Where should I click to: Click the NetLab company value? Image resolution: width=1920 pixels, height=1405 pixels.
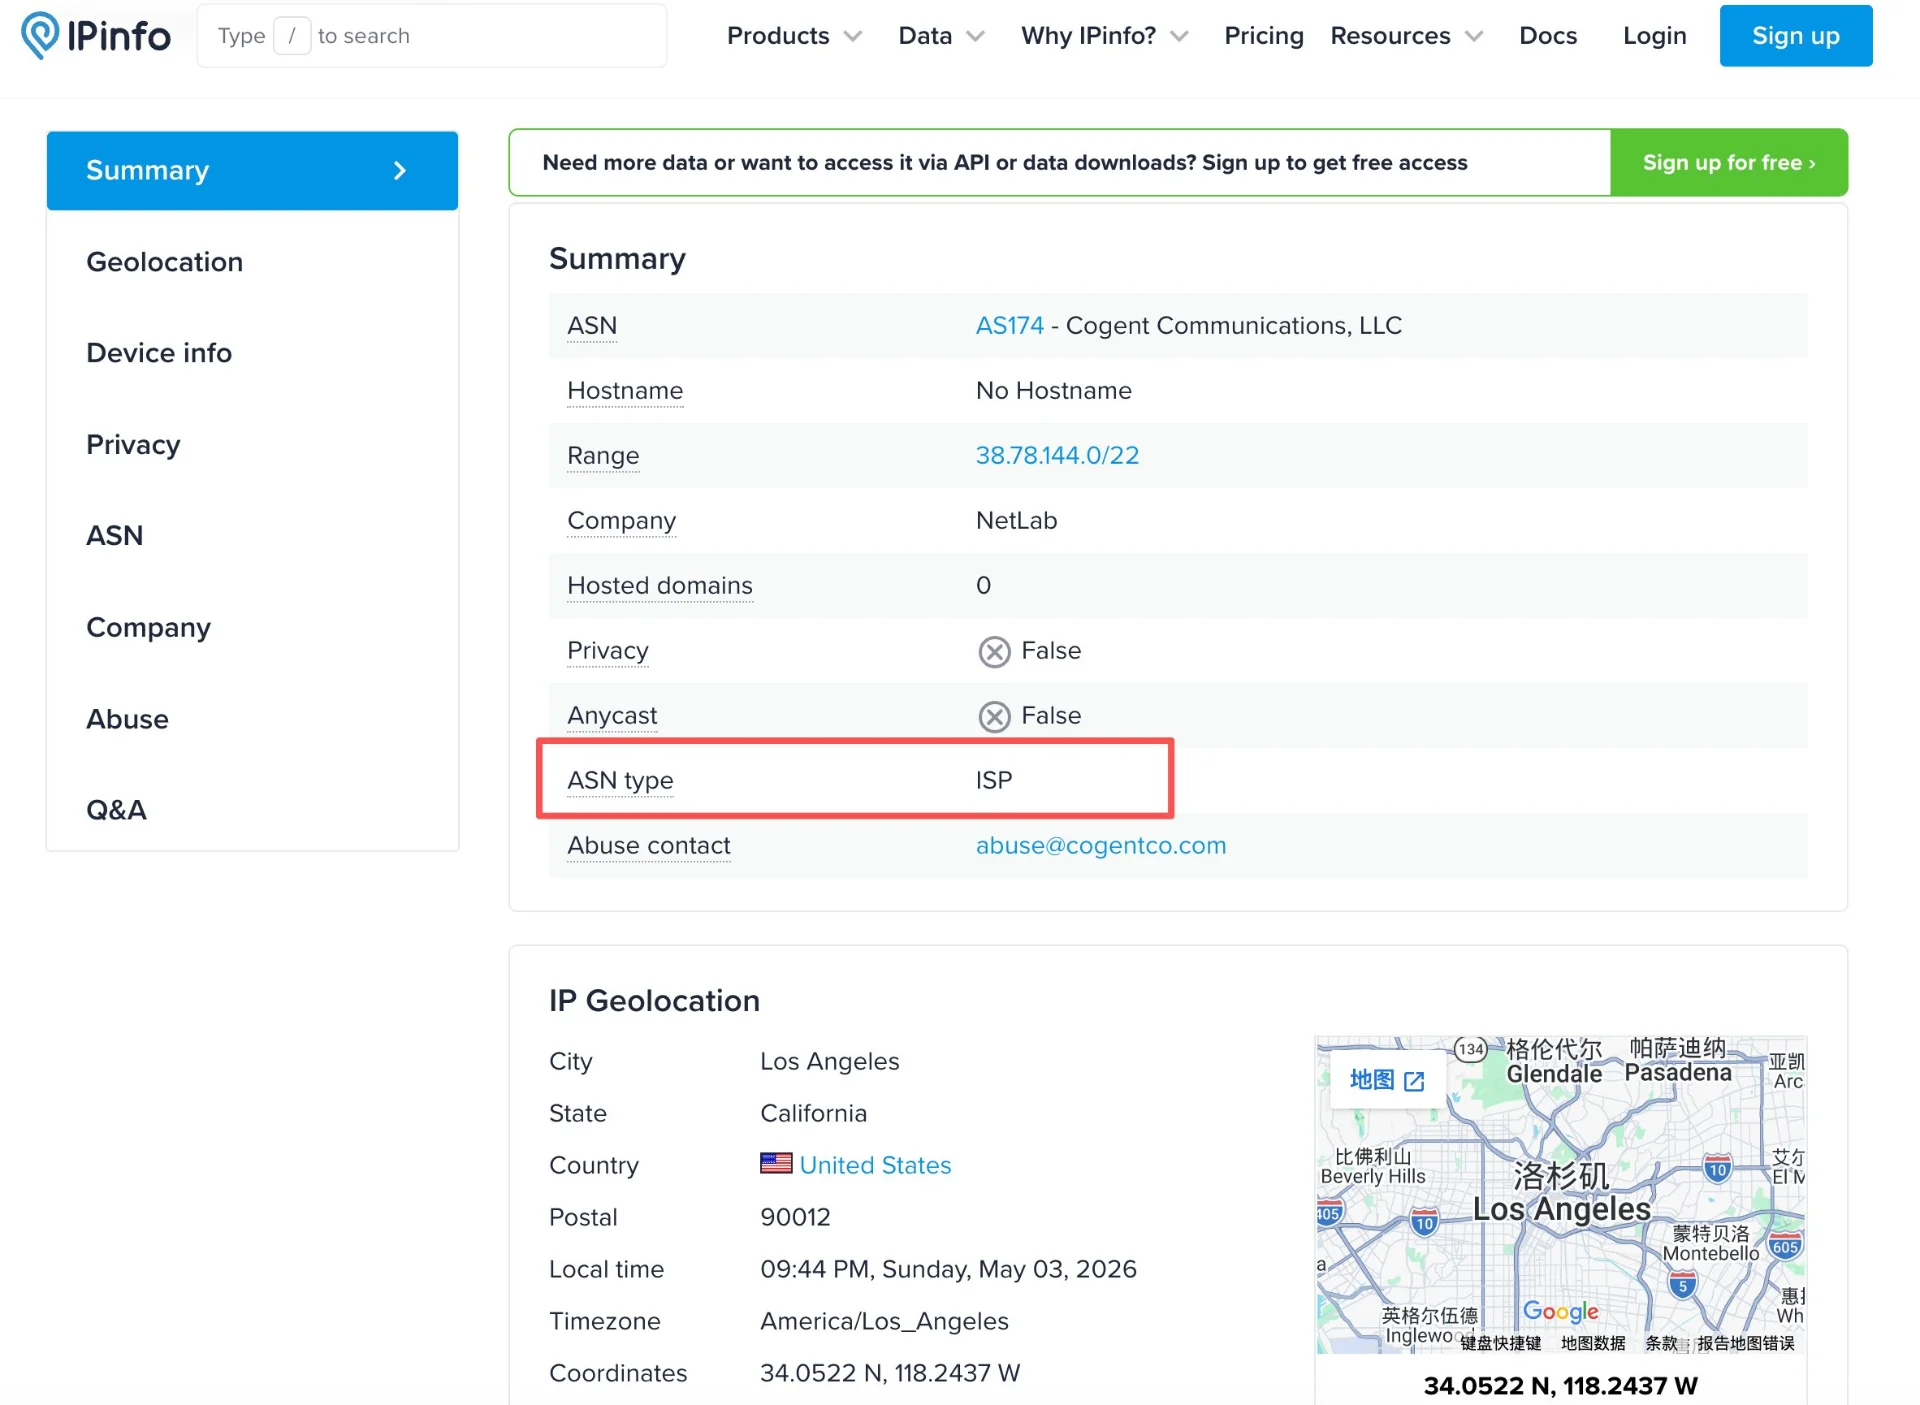point(1016,521)
